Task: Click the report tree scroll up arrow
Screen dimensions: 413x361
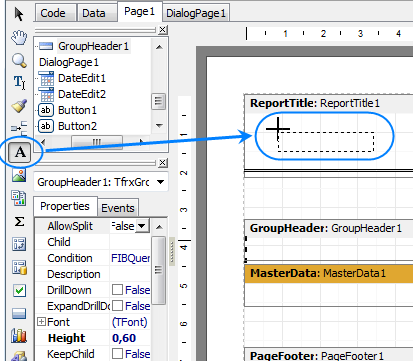Action: (x=159, y=47)
